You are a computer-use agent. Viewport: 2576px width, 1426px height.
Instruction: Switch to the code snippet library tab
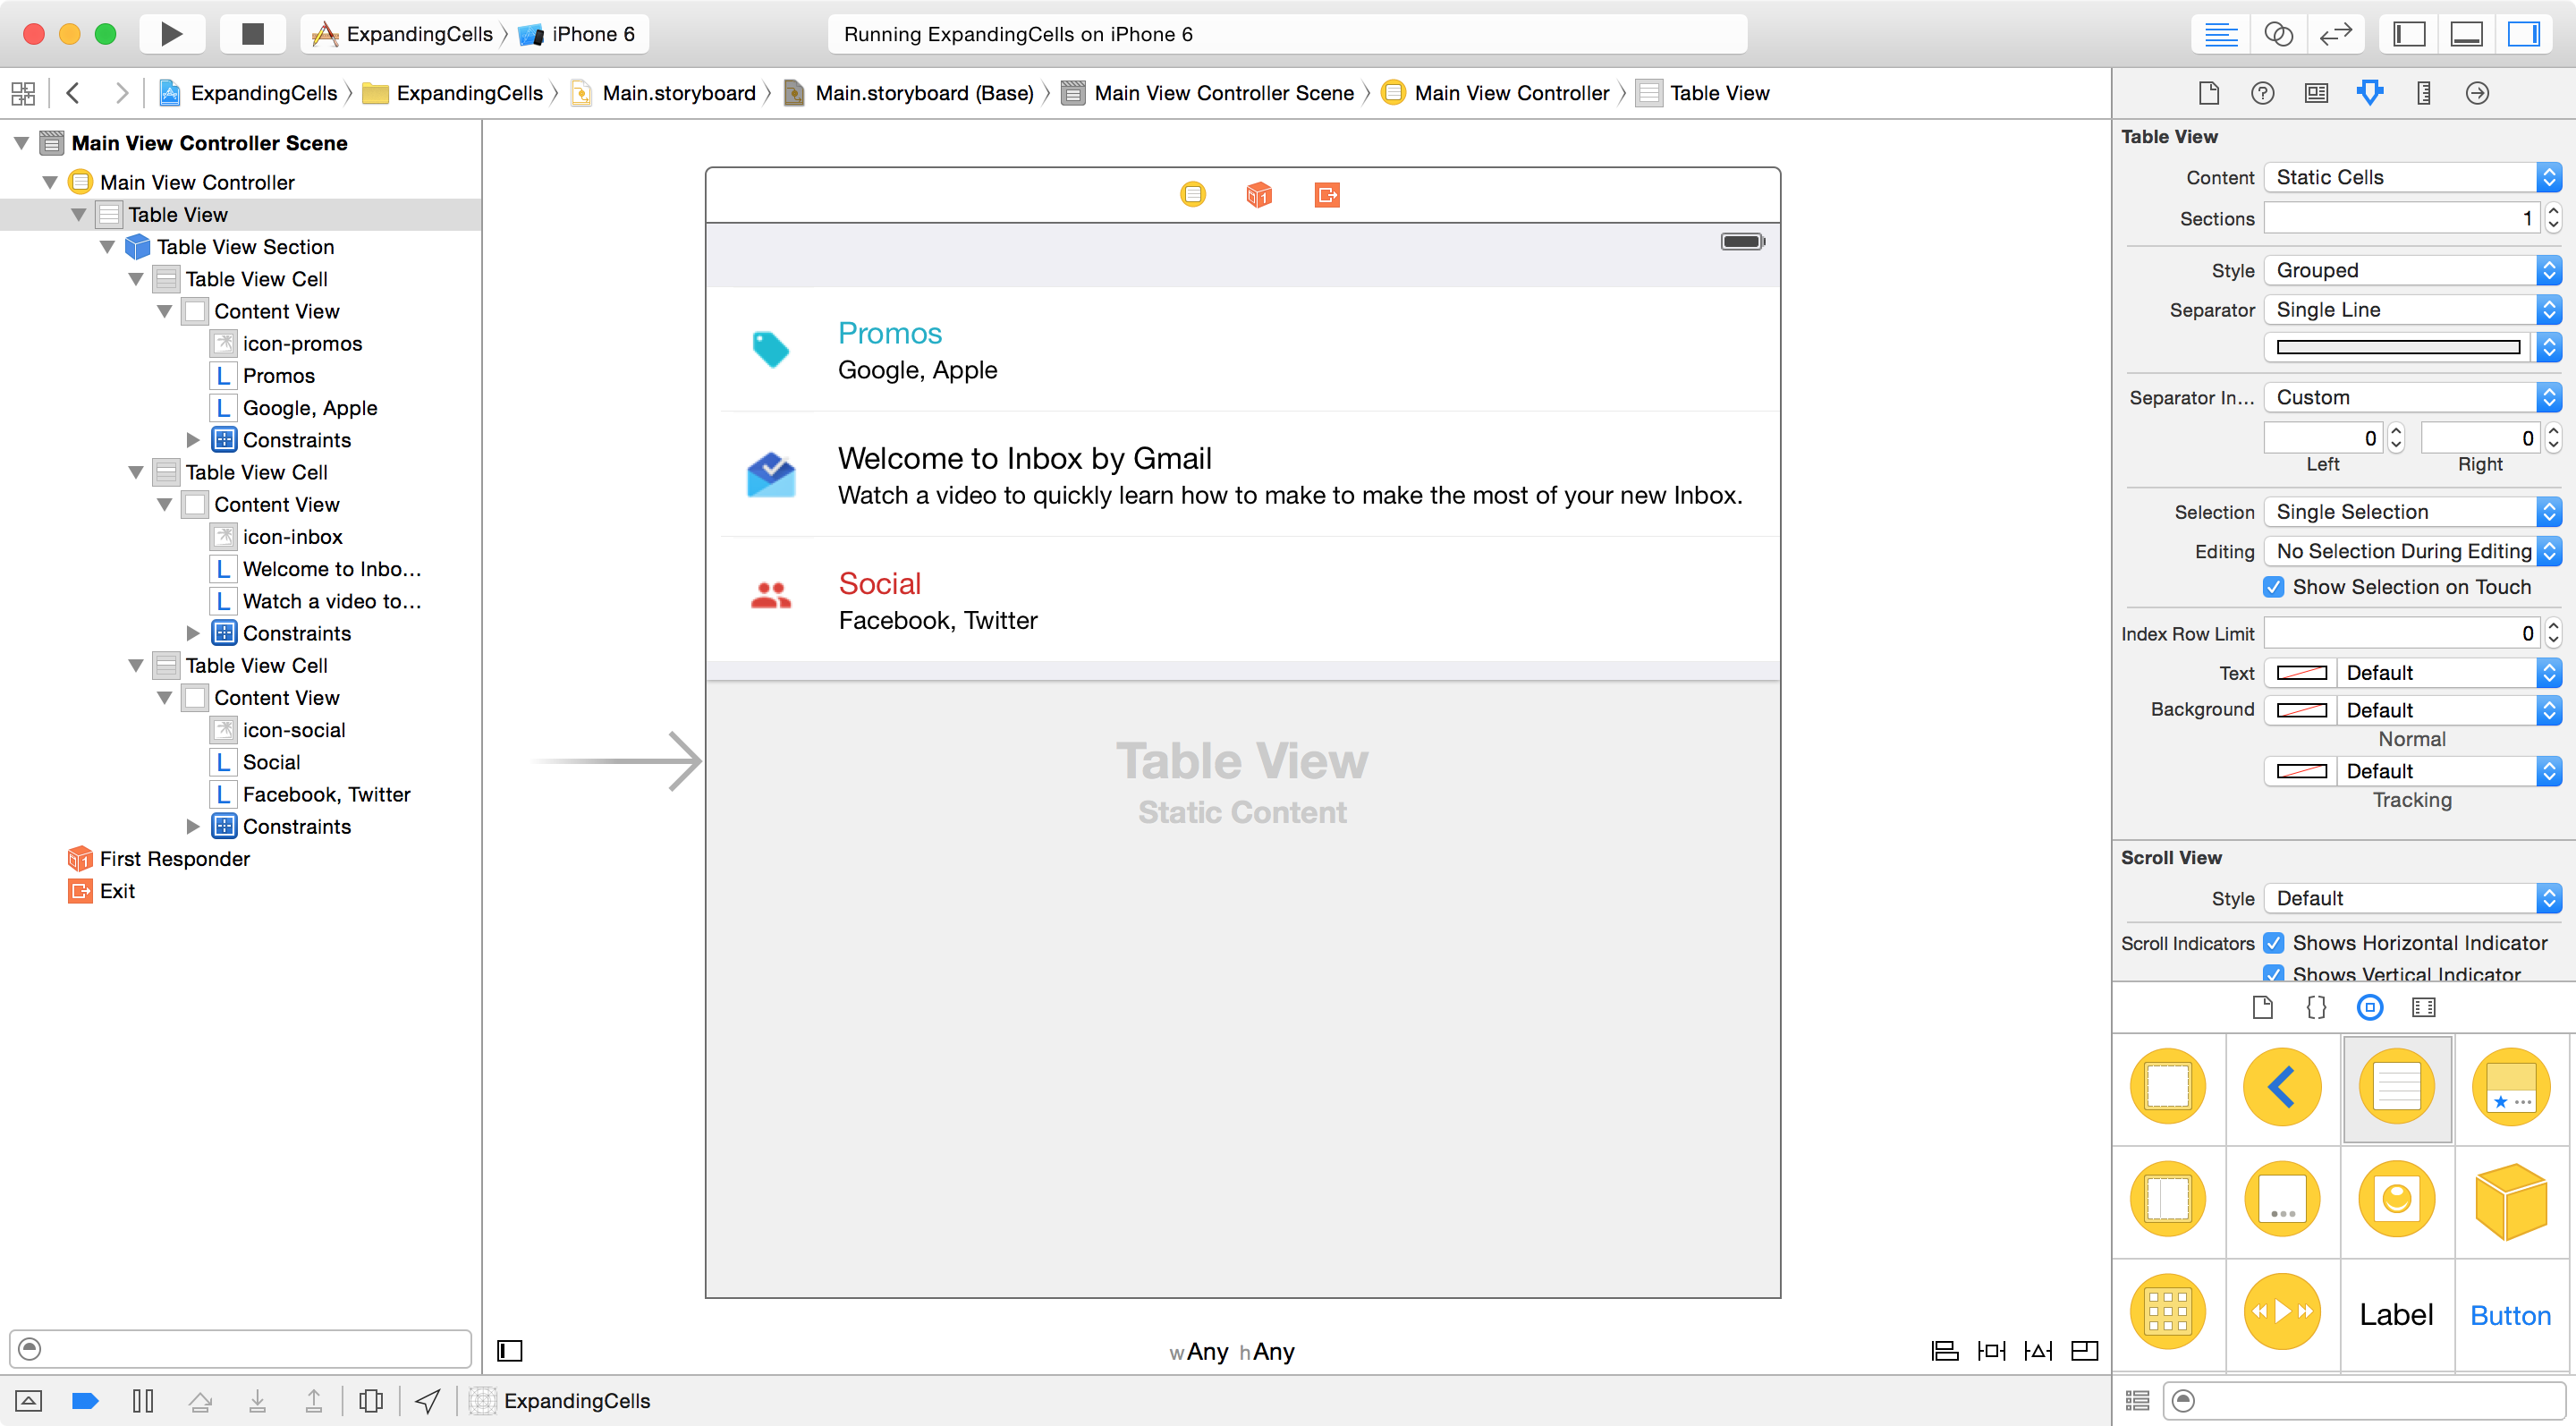(x=2316, y=1007)
